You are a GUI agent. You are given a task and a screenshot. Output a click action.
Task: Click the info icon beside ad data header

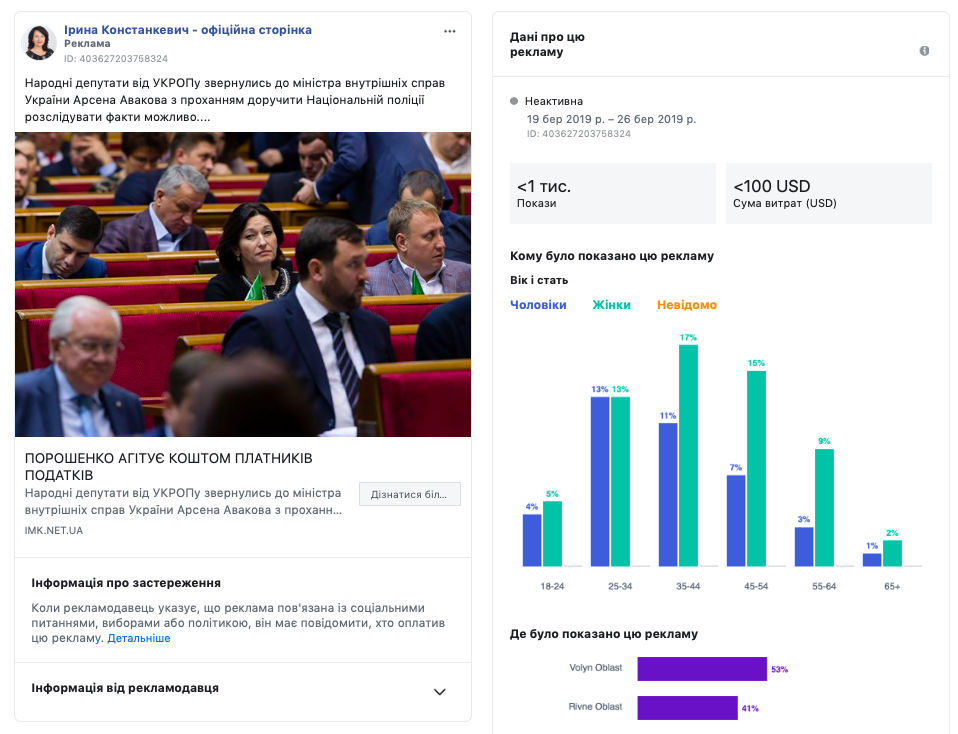[924, 51]
